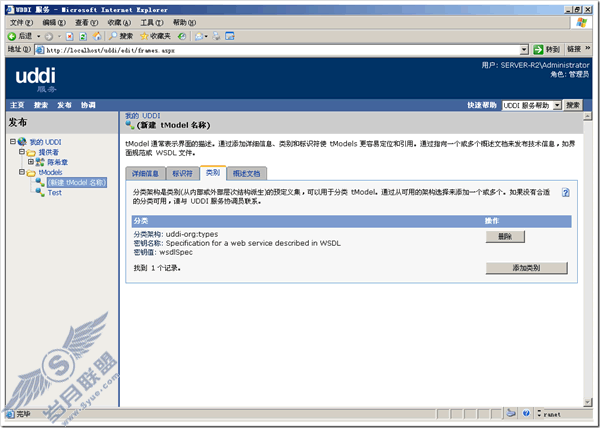Click the status bar help icon
Screen dimensions: 600x428
tap(526, 413)
